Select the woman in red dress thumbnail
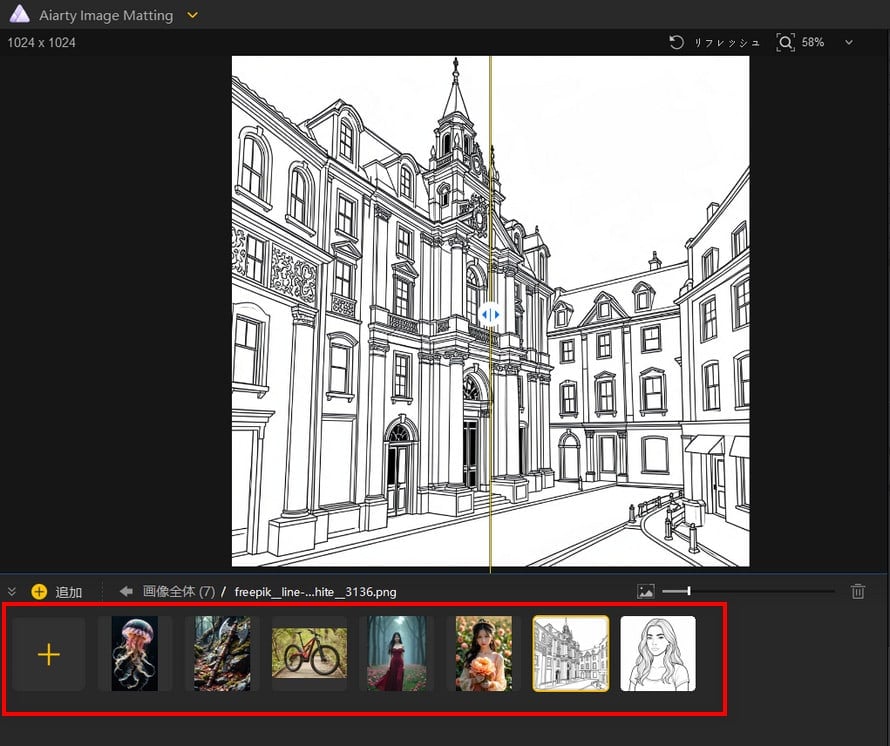The height and width of the screenshot is (746, 890). click(x=396, y=654)
